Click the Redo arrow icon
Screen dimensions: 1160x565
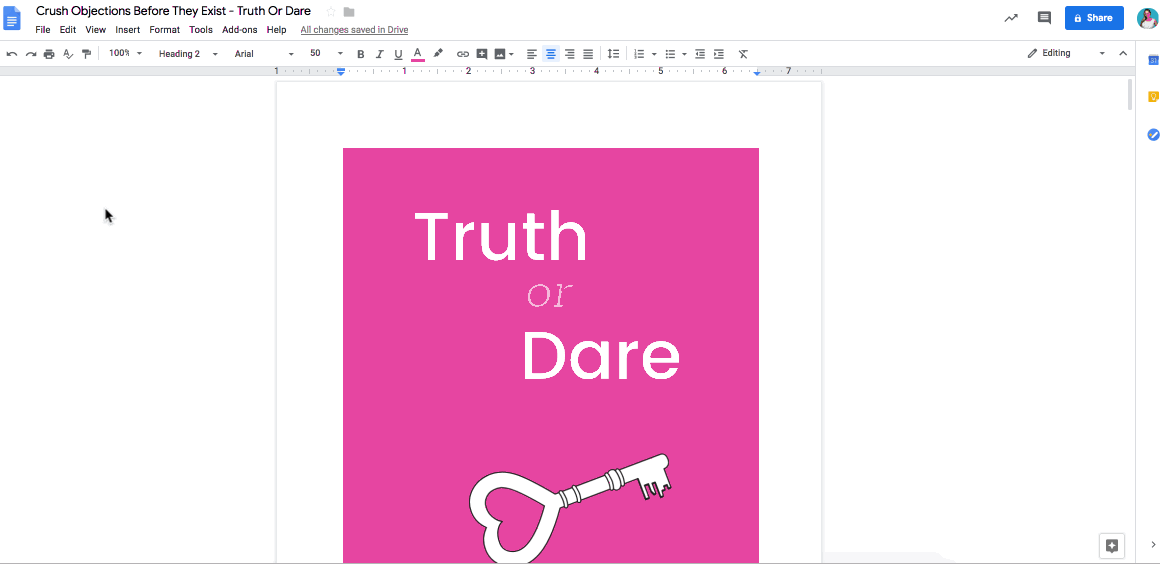[31, 54]
